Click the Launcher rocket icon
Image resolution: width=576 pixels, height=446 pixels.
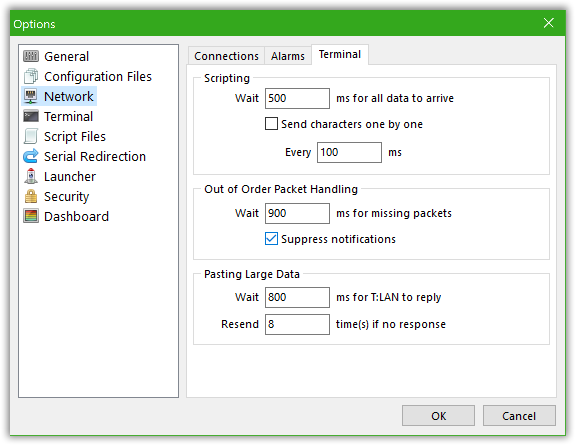[31, 176]
